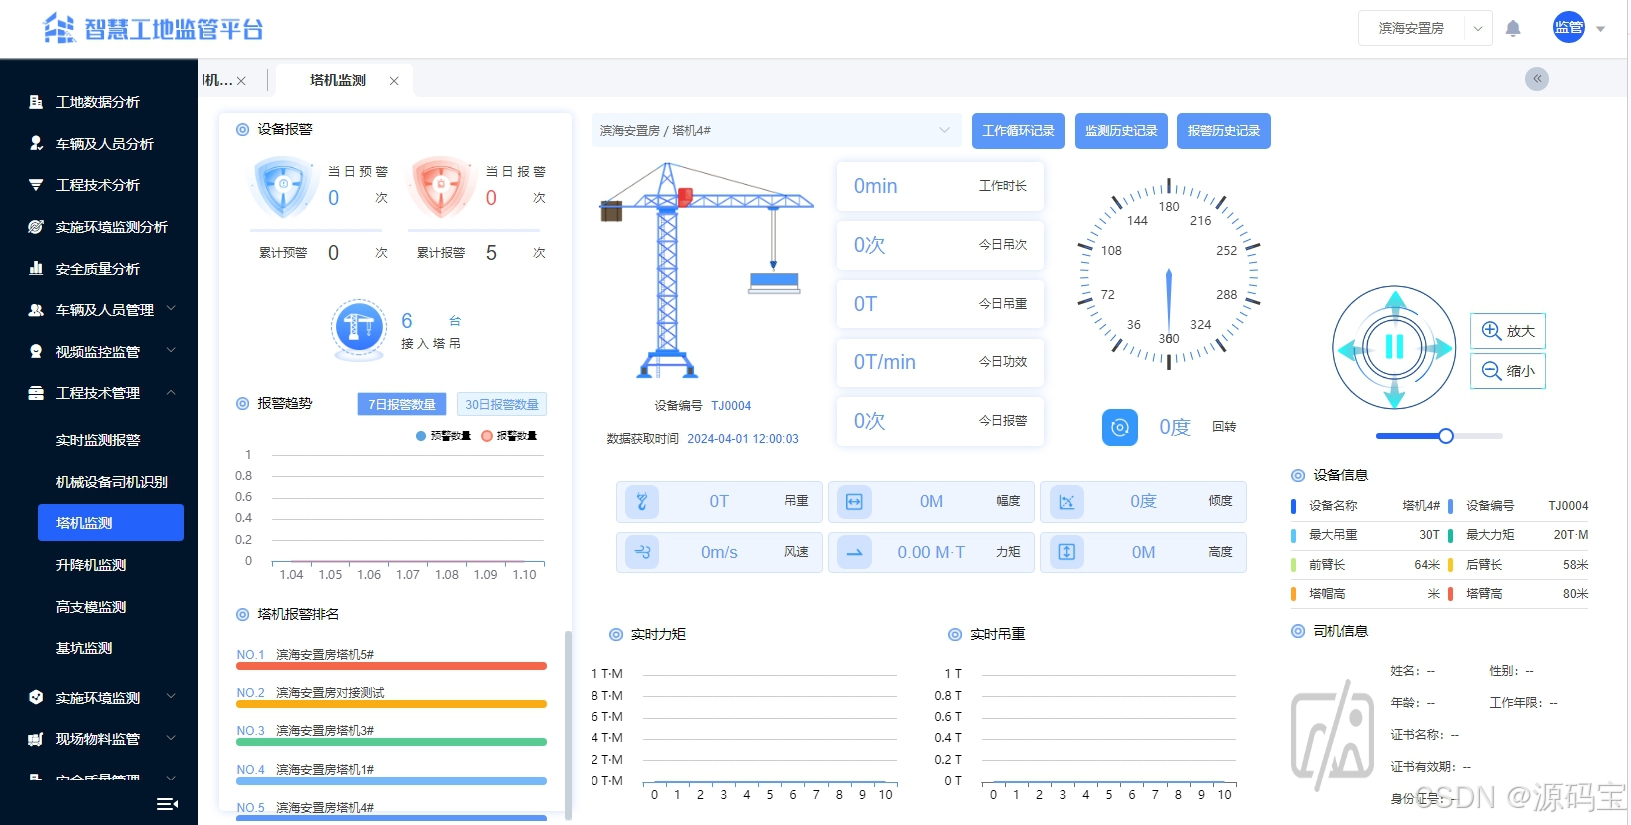Select highlighted 塔机监测 sidebar item

[x=111, y=523]
